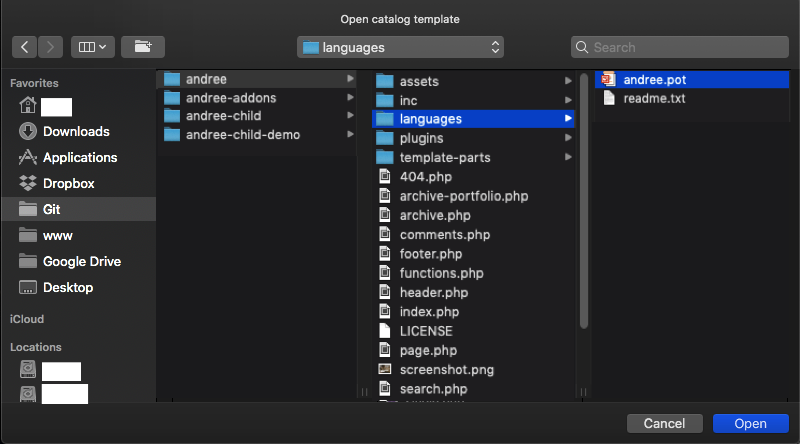Image resolution: width=800 pixels, height=444 pixels.
Task: Click the Applications icon in sidebar
Action: [x=28, y=157]
